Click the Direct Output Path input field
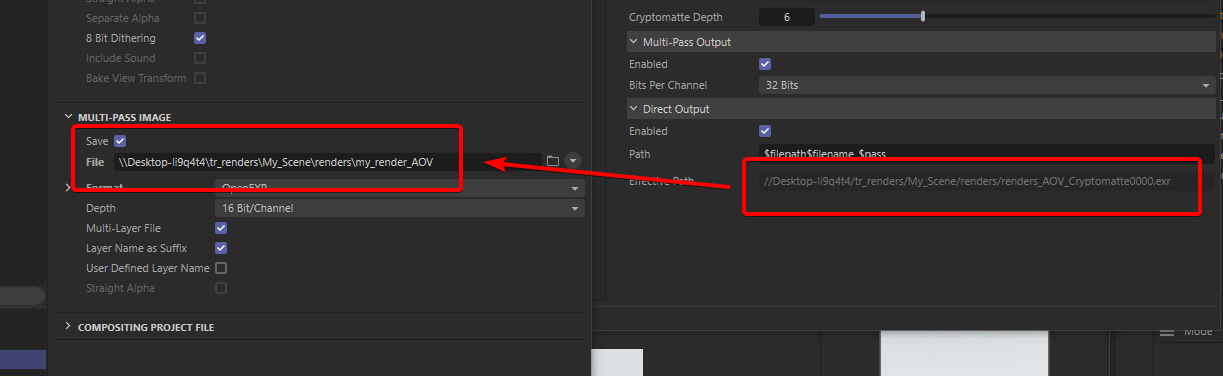 (x=987, y=153)
